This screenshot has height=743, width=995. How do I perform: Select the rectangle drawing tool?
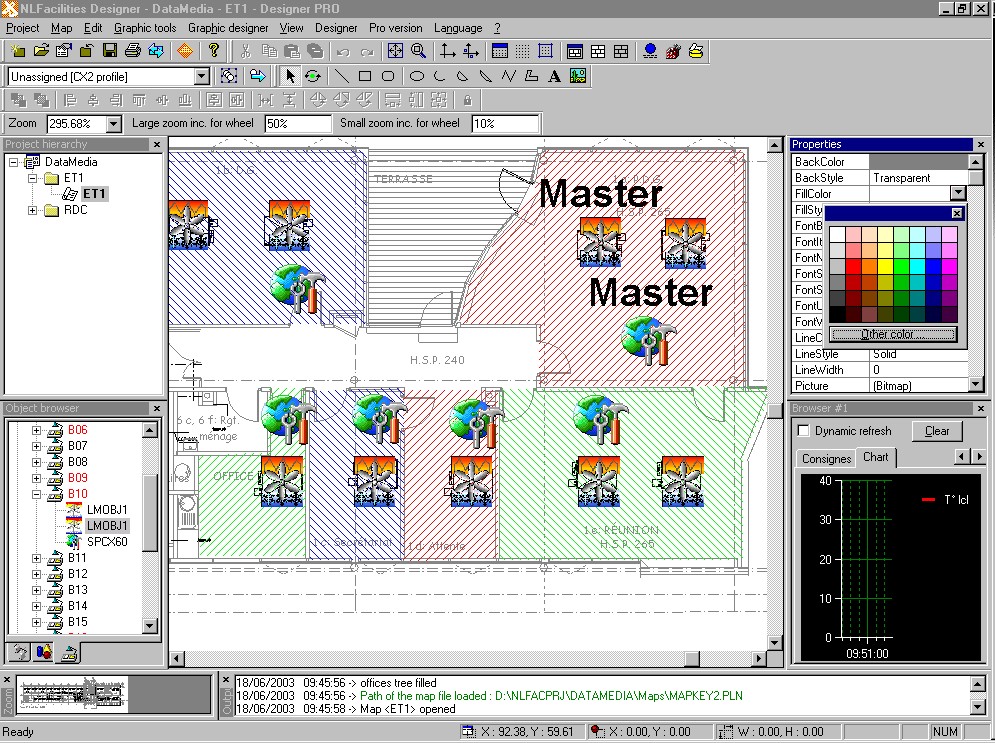point(365,76)
